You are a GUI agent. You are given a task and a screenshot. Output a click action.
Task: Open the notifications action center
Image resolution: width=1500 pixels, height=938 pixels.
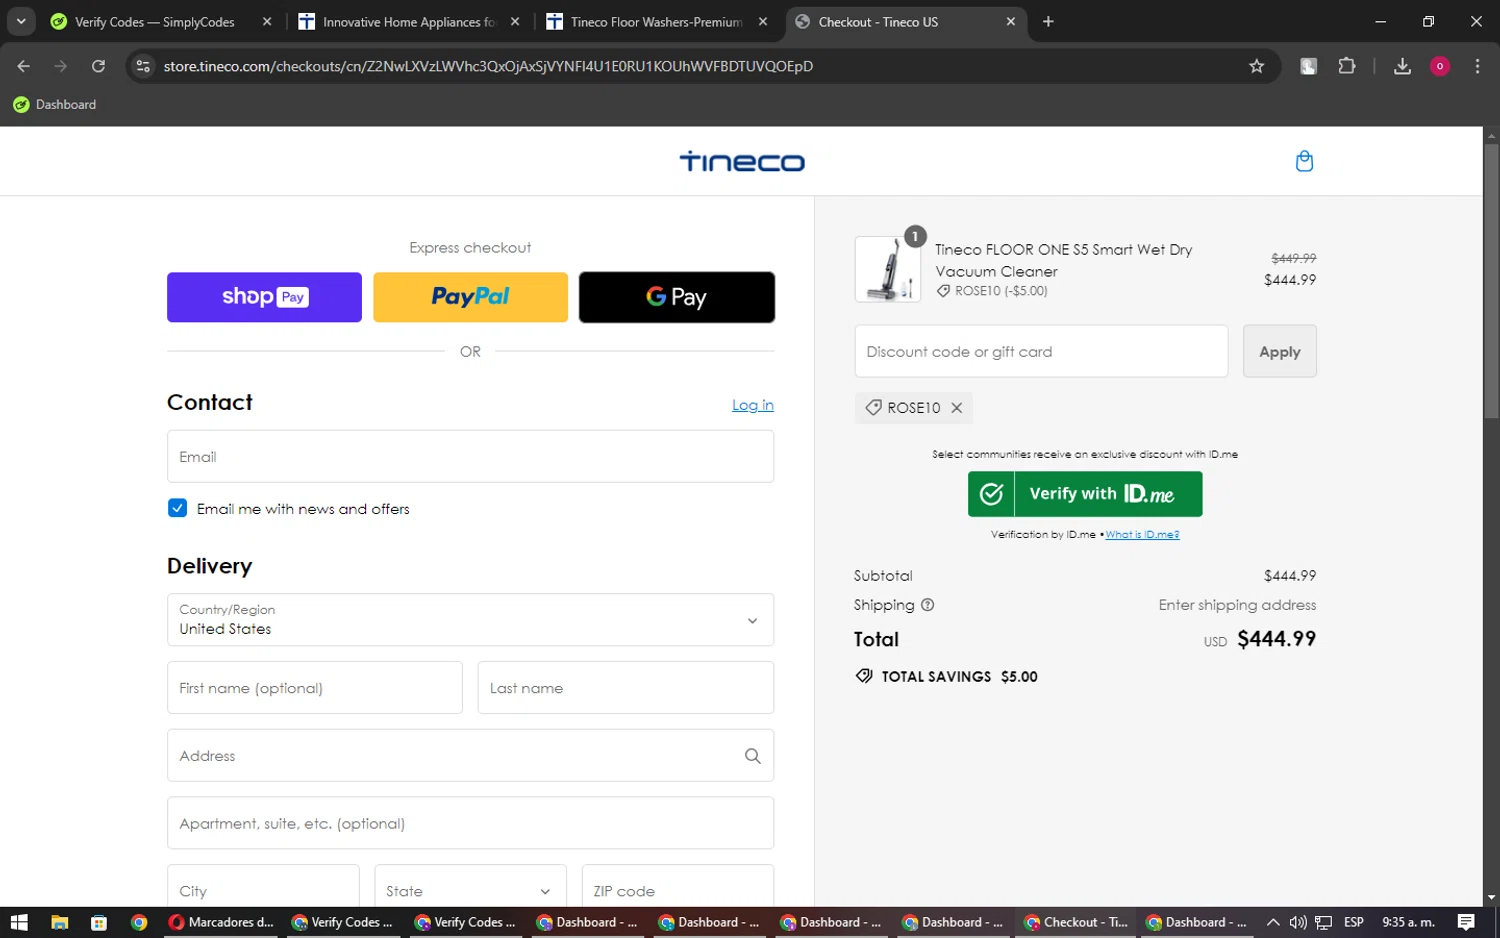click(1466, 922)
